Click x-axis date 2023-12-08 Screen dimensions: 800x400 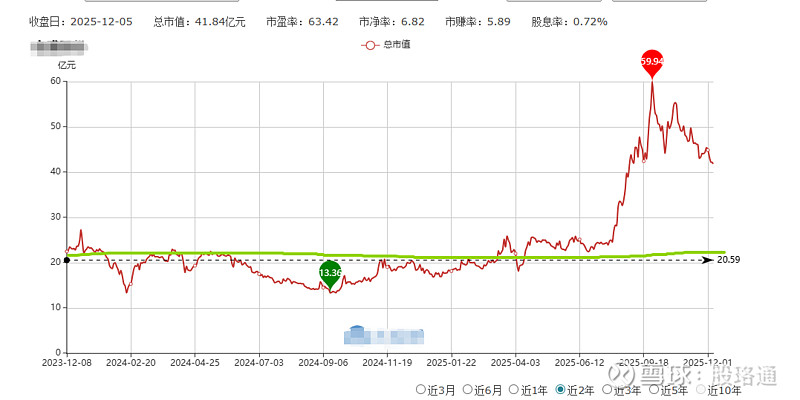point(67,362)
